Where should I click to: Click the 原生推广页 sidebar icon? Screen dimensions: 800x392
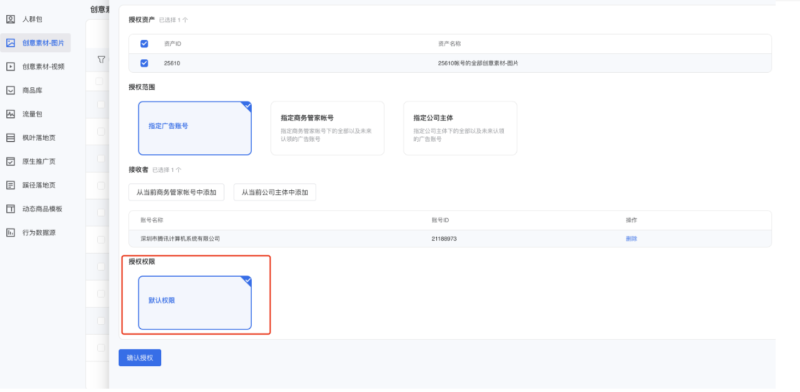click(x=10, y=161)
